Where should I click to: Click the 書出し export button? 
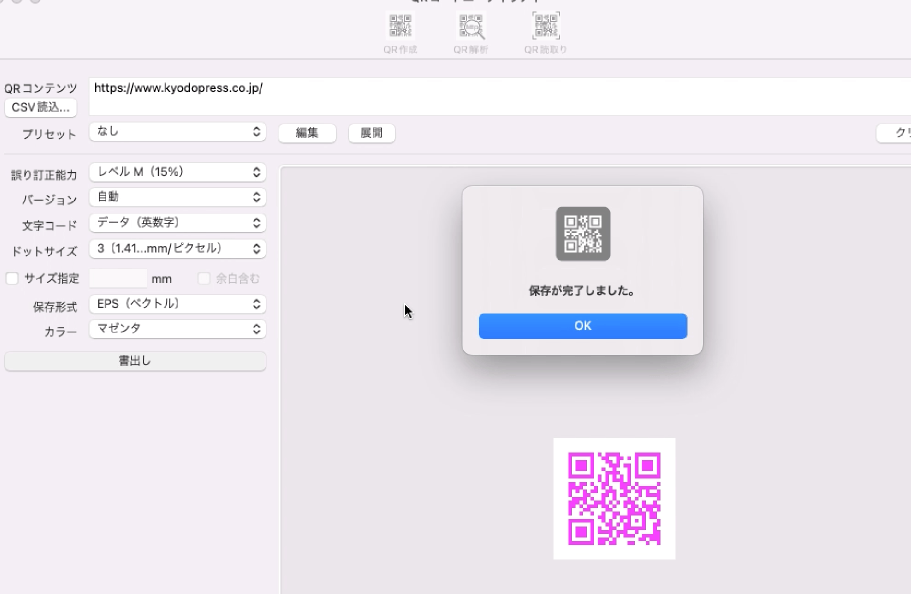(134, 360)
